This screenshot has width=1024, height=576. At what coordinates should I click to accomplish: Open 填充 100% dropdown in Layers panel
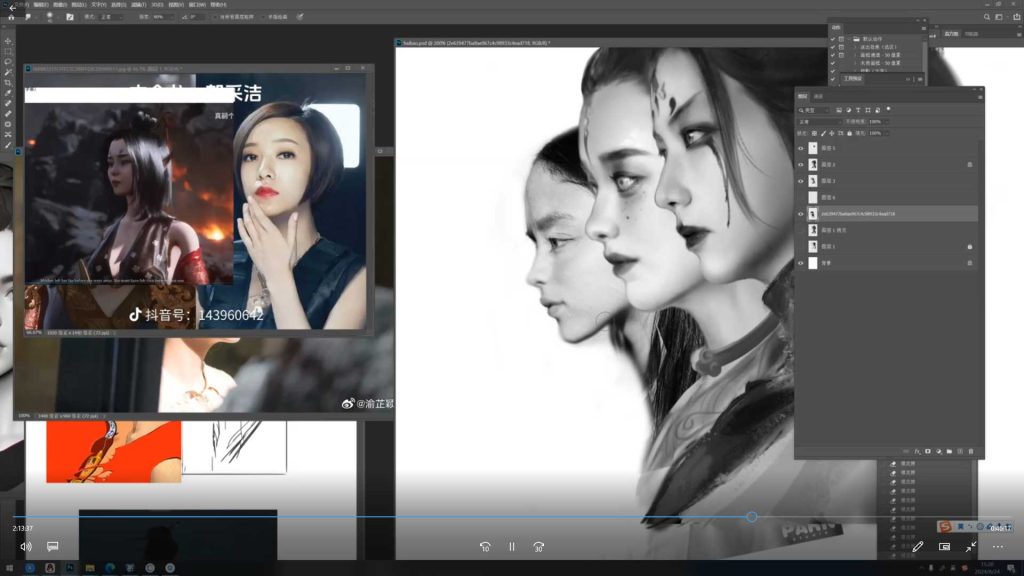point(877,133)
